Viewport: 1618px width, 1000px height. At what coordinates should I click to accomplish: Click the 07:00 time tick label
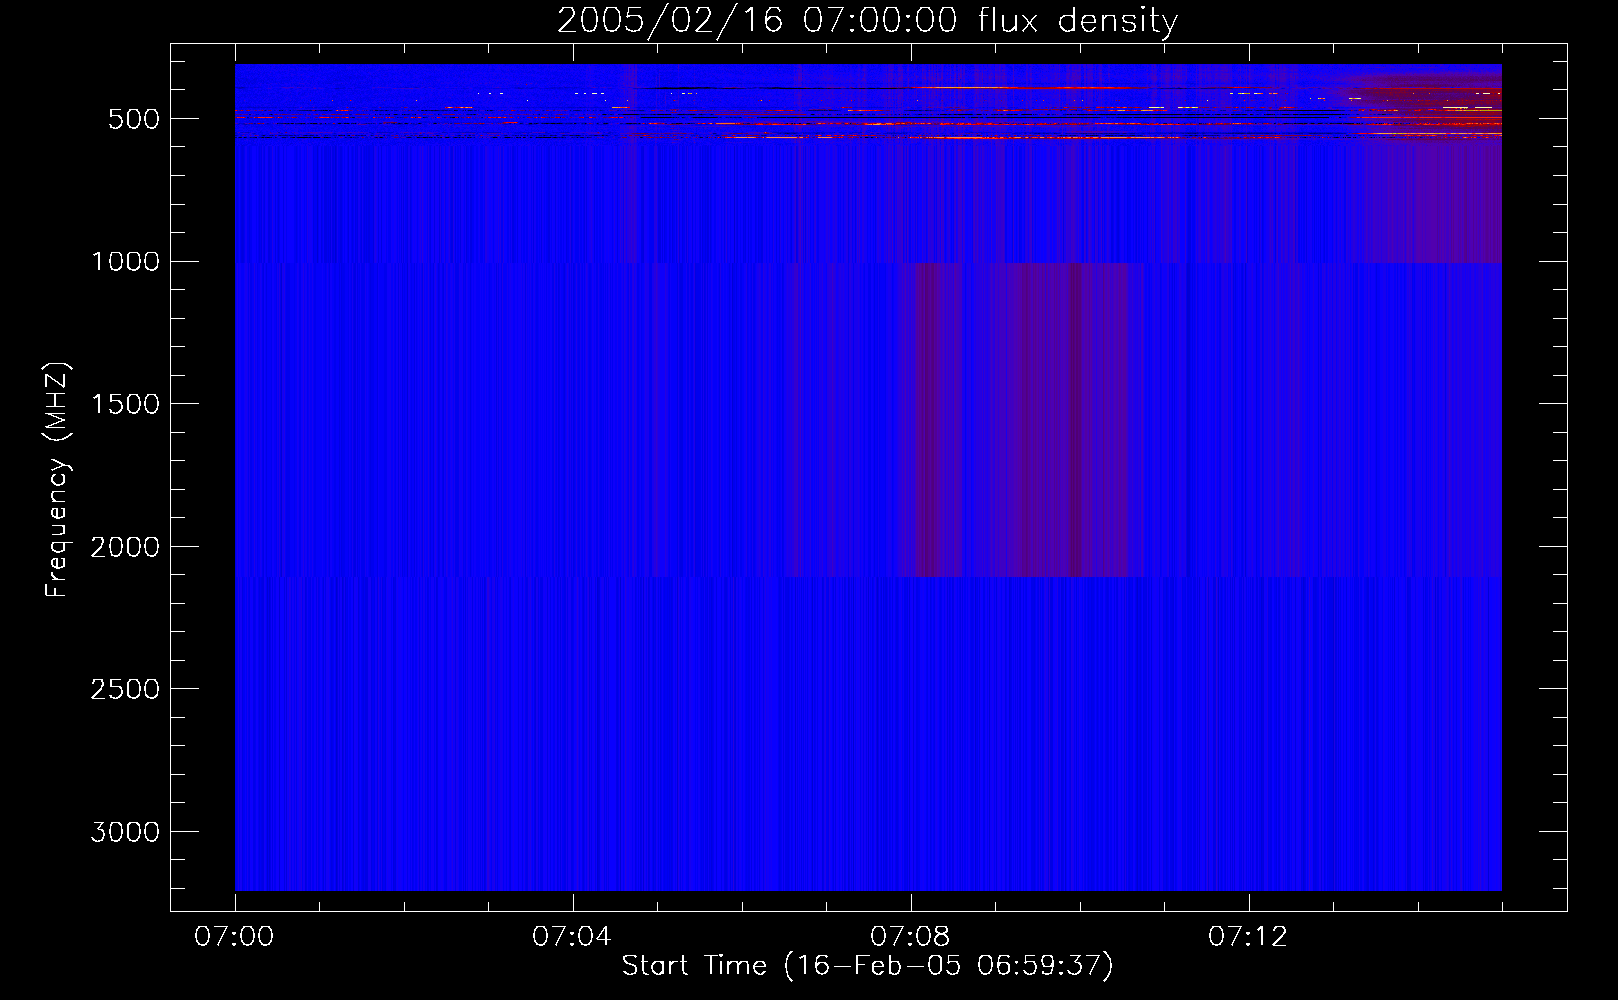coord(234,937)
